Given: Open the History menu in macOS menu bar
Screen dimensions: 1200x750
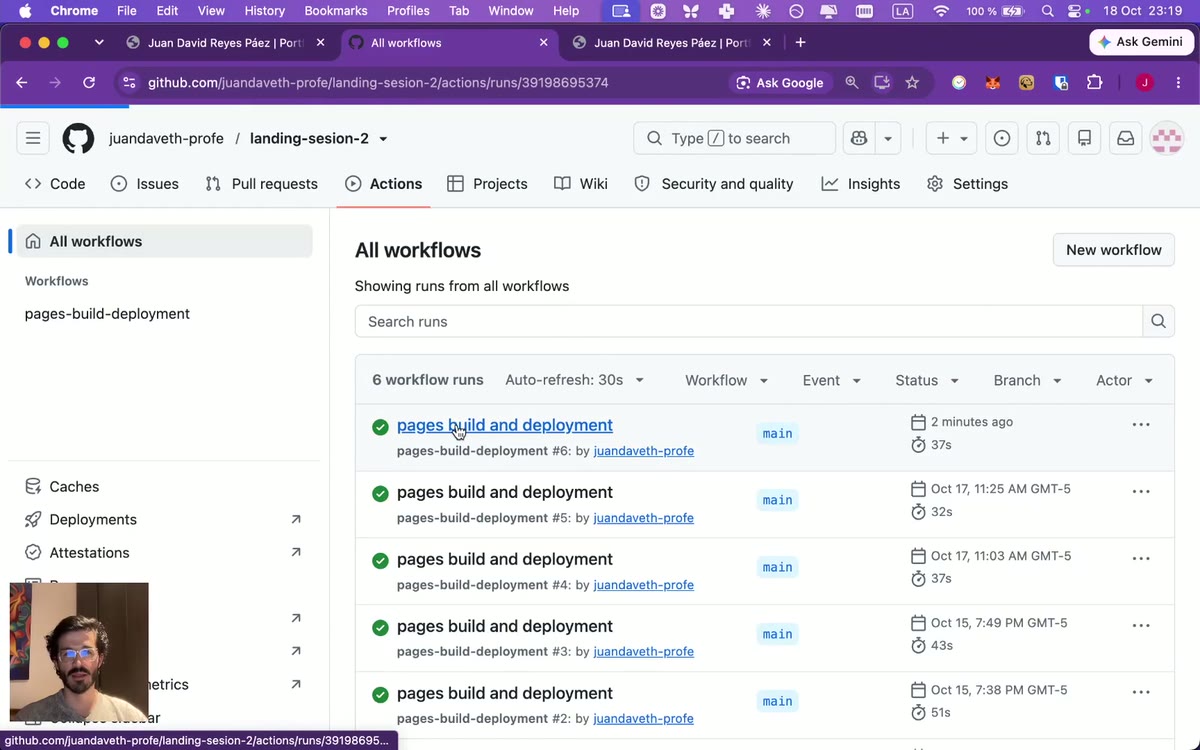Looking at the screenshot, I should pos(264,11).
